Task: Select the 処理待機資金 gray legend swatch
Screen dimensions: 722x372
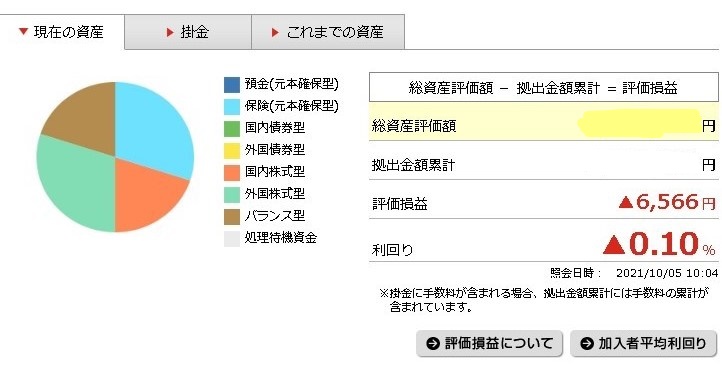Action: click(232, 239)
